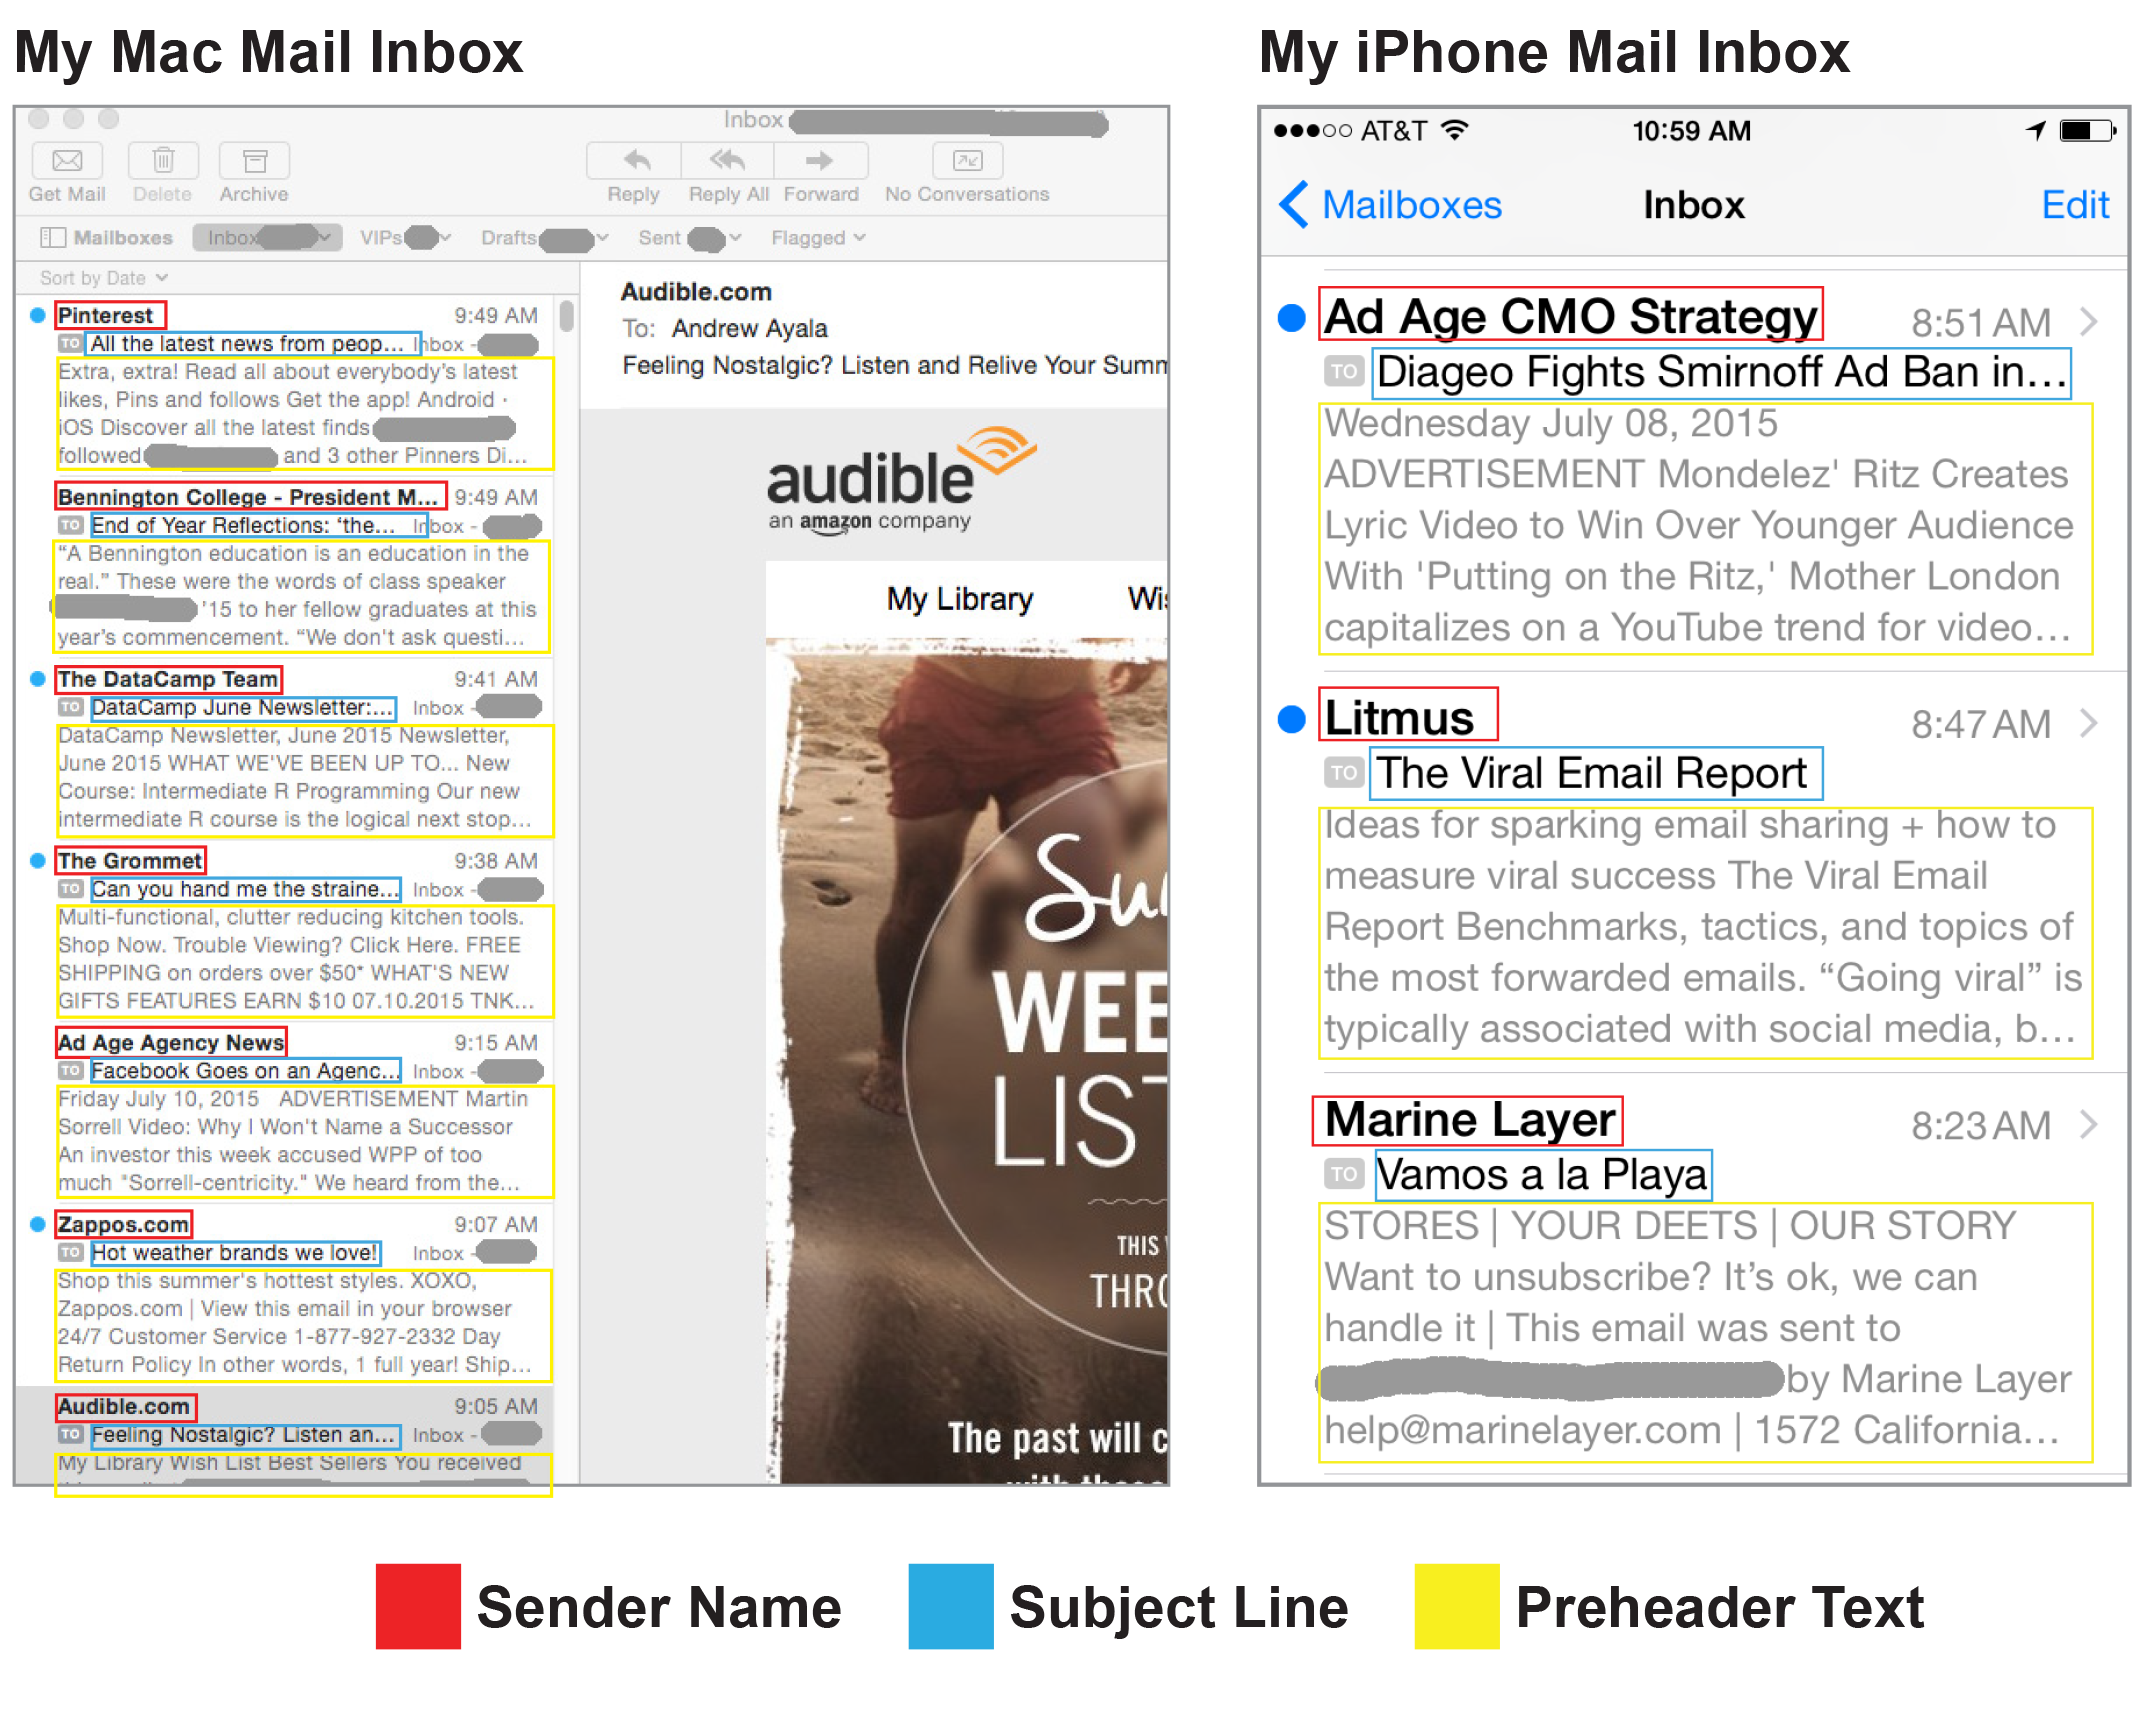Tap the back chevron beside Mailboxes
This screenshot has height=1725, width=2142.
pyautogui.click(x=1294, y=205)
